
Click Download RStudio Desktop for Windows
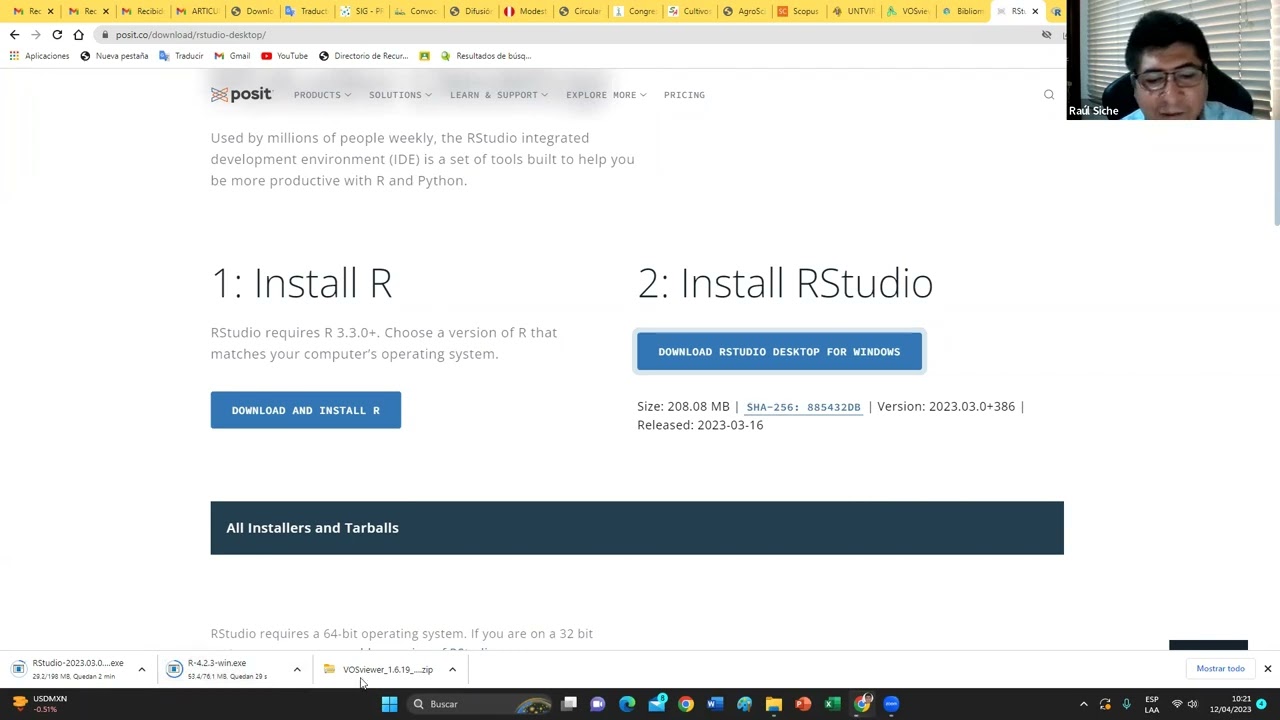click(779, 352)
